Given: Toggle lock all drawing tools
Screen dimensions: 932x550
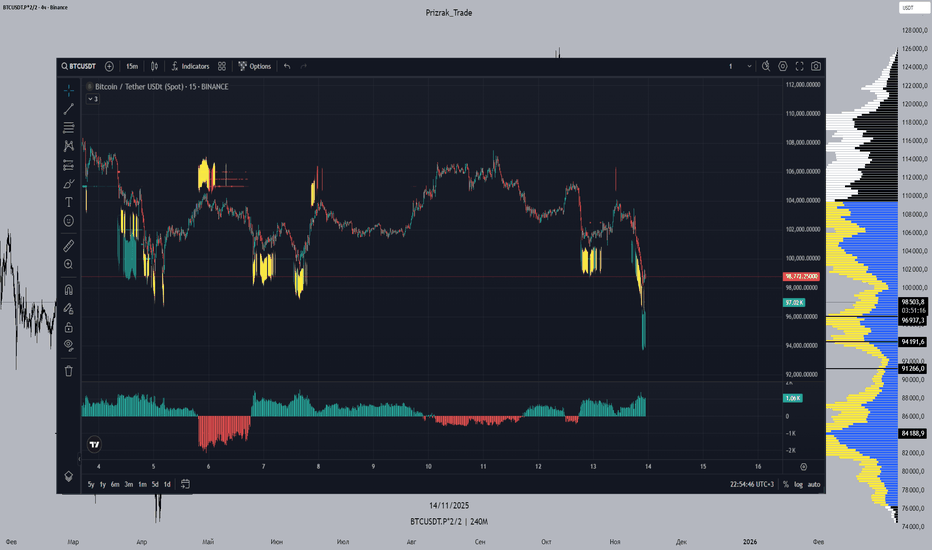Looking at the screenshot, I should coord(68,326).
